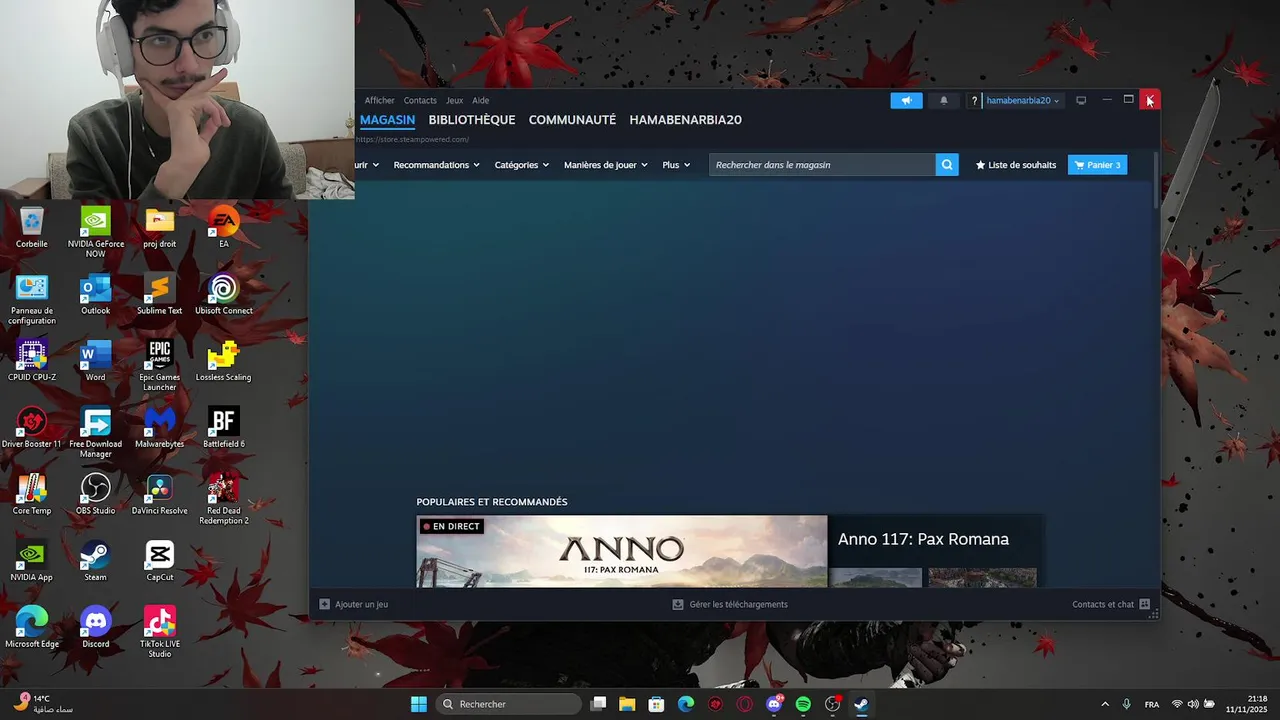Click the Steam store page vertical scrollbar
Screen dimensions: 1280x720
click(1156, 181)
